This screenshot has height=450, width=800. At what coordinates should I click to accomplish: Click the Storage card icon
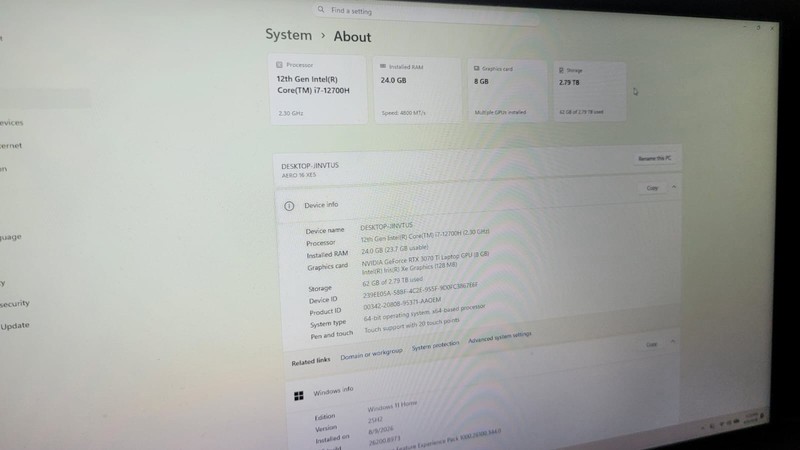click(561, 70)
